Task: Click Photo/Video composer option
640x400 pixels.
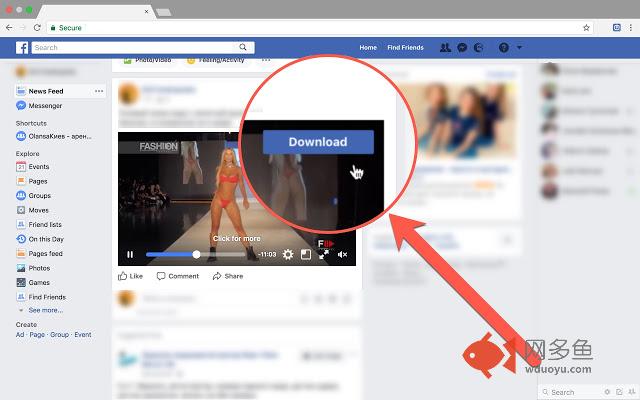Action: tap(148, 60)
